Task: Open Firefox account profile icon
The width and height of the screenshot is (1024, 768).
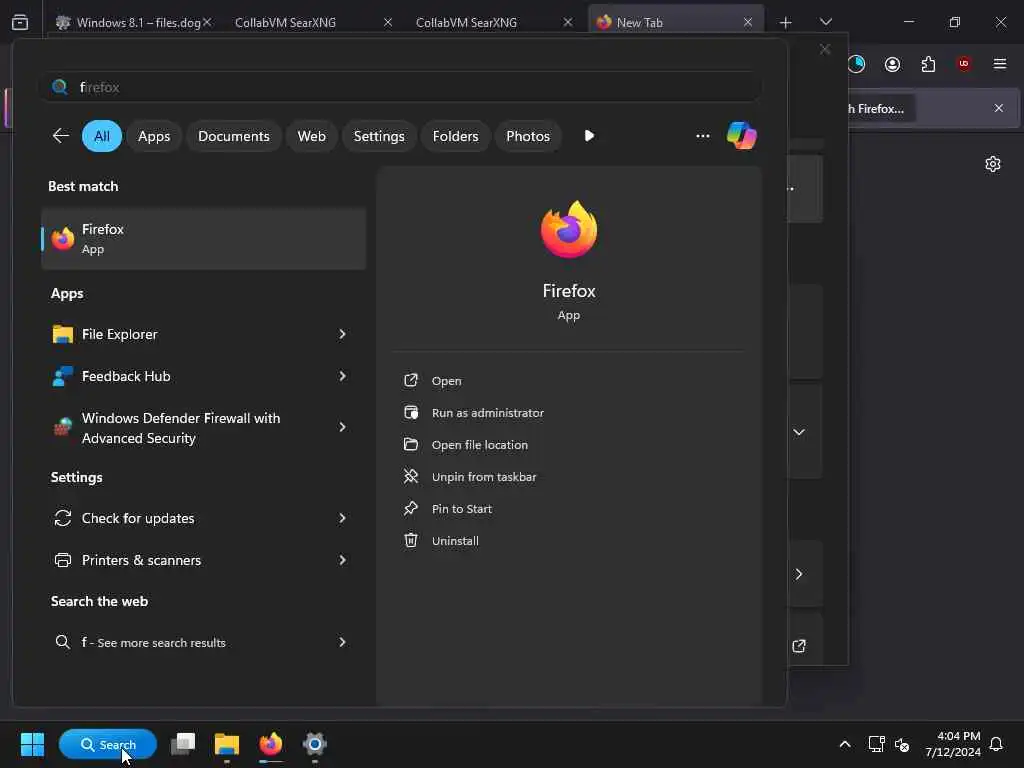Action: click(892, 64)
